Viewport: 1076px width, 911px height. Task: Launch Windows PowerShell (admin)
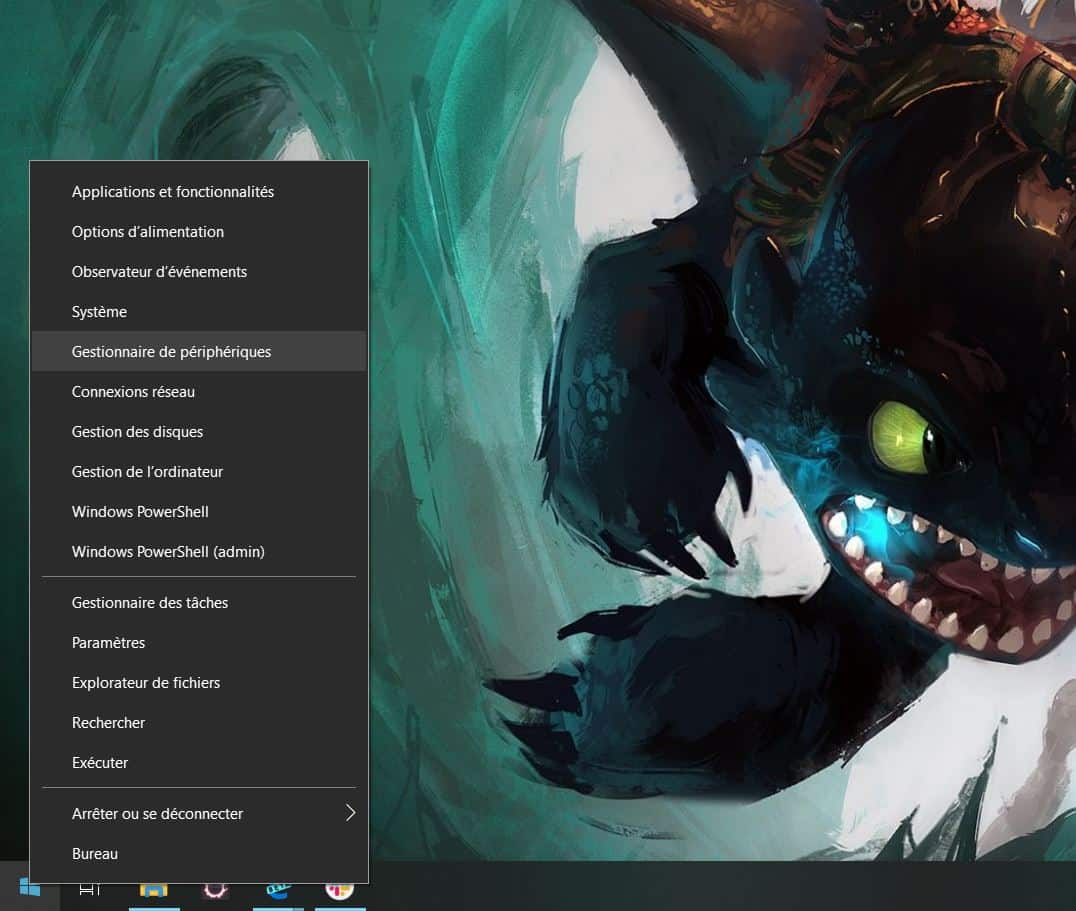(168, 552)
